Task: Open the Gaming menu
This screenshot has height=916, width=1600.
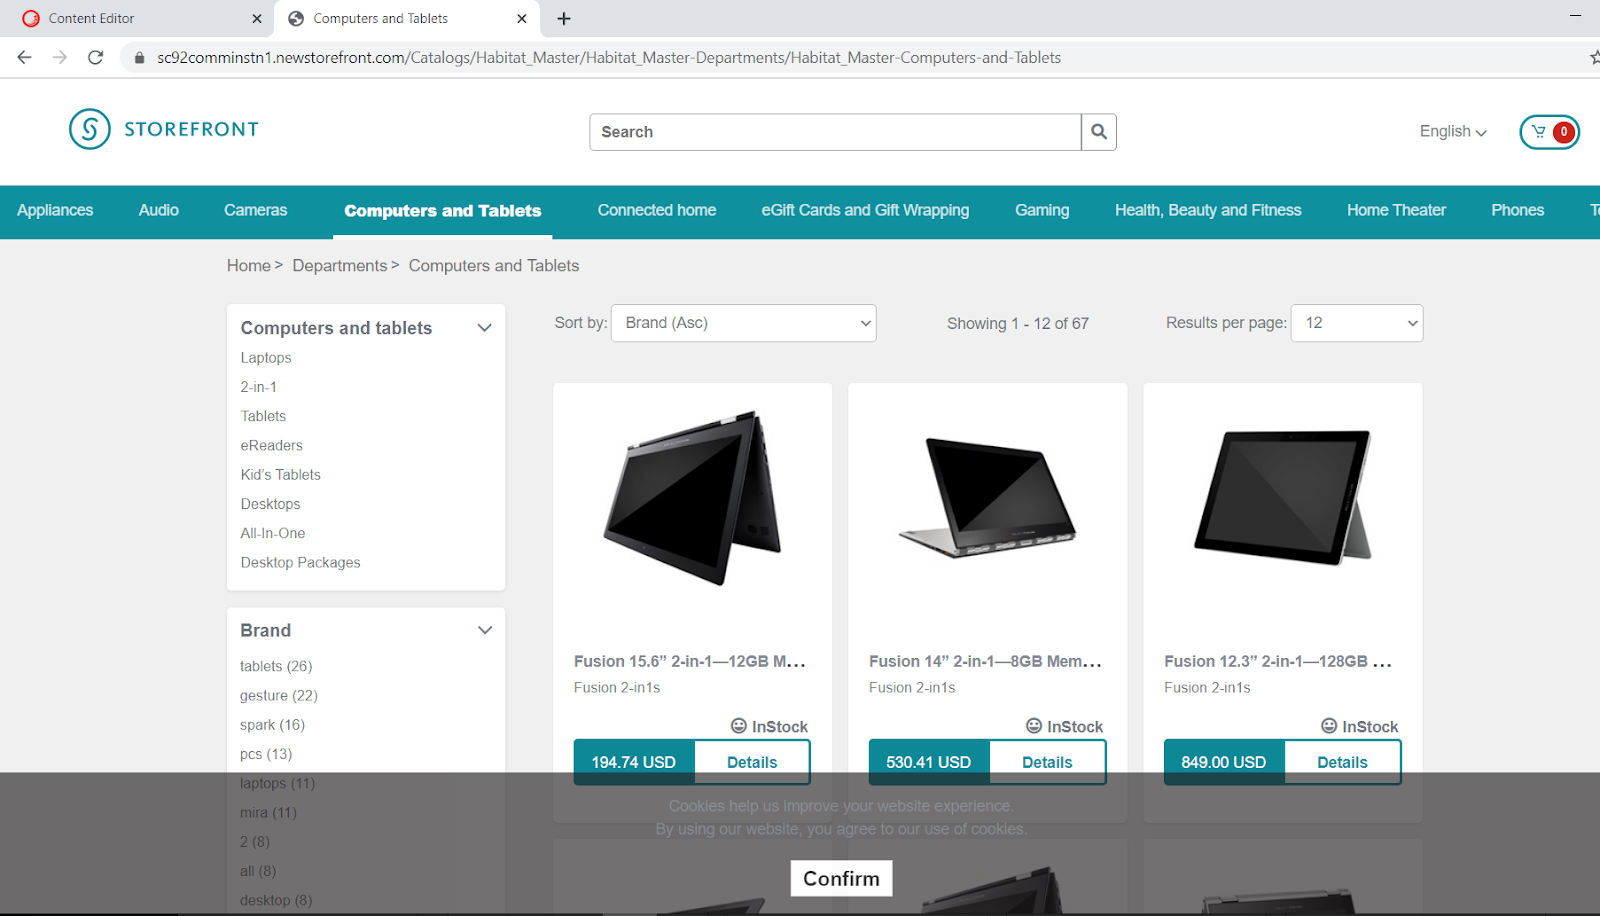Action: tap(1042, 210)
